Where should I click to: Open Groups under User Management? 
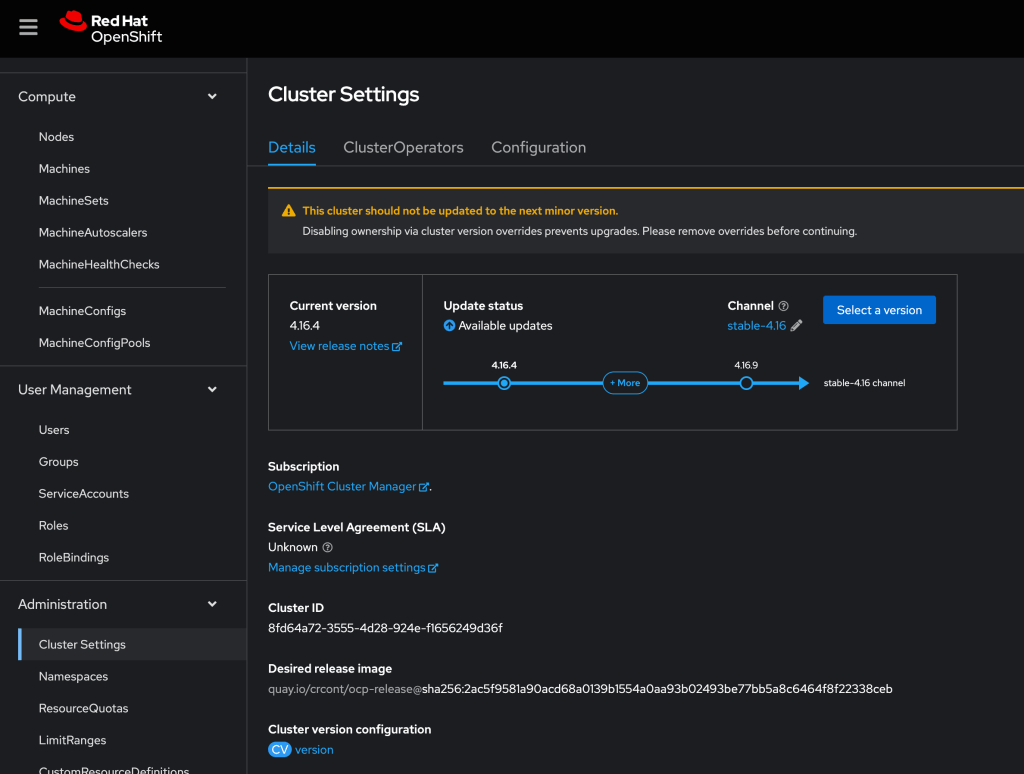coord(58,462)
